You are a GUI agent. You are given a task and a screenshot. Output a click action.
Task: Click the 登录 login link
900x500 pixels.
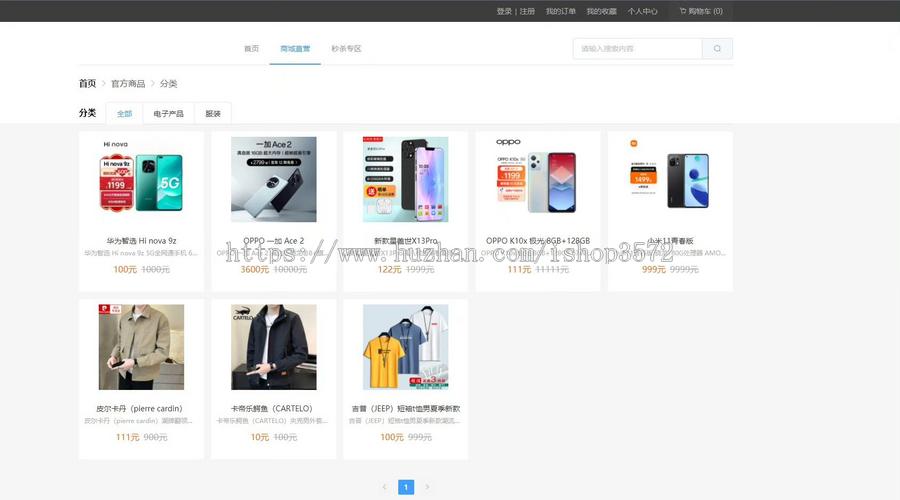tap(504, 11)
